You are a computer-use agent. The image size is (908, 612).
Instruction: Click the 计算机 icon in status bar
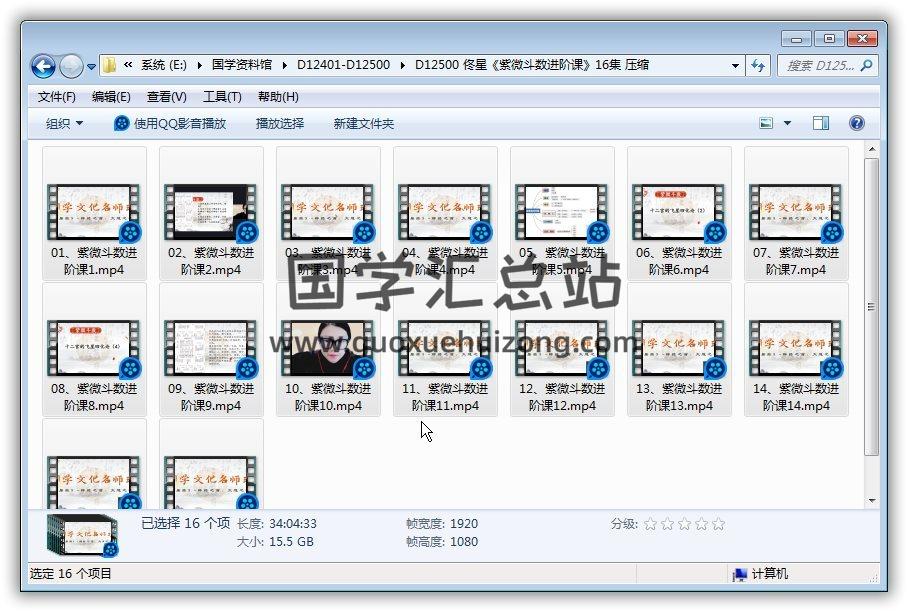click(740, 574)
